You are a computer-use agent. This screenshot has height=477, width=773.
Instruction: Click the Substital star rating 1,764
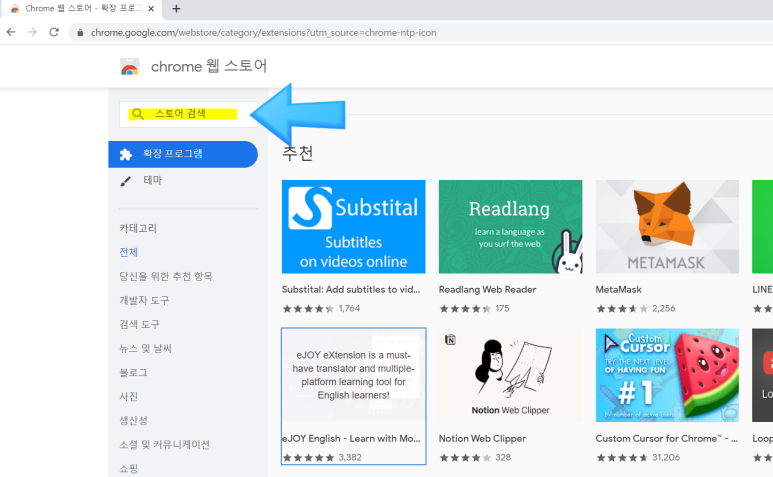pyautogui.click(x=321, y=309)
